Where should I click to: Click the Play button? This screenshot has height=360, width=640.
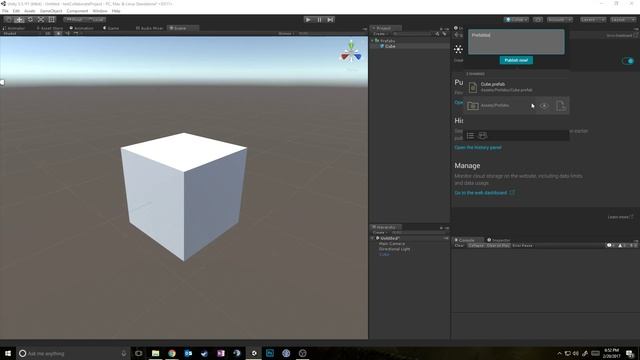click(308, 19)
